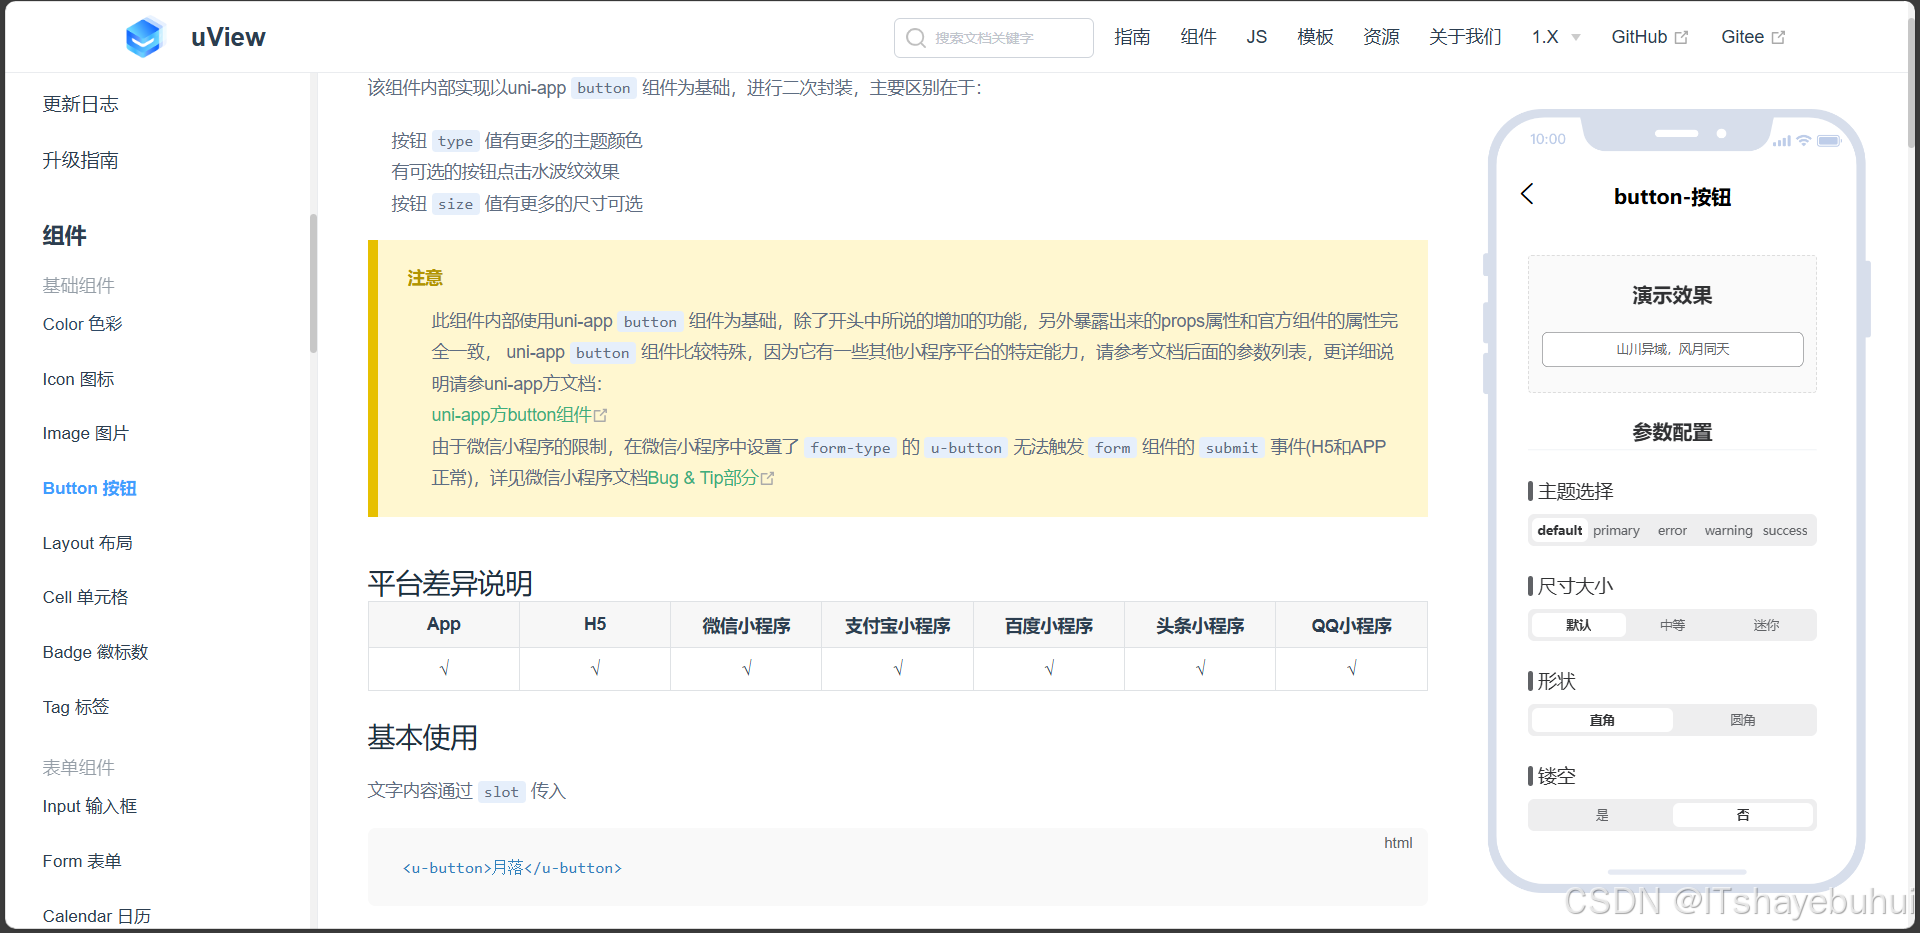Open 指南 in top navigation
Viewport: 1920px width, 933px height.
(1132, 37)
